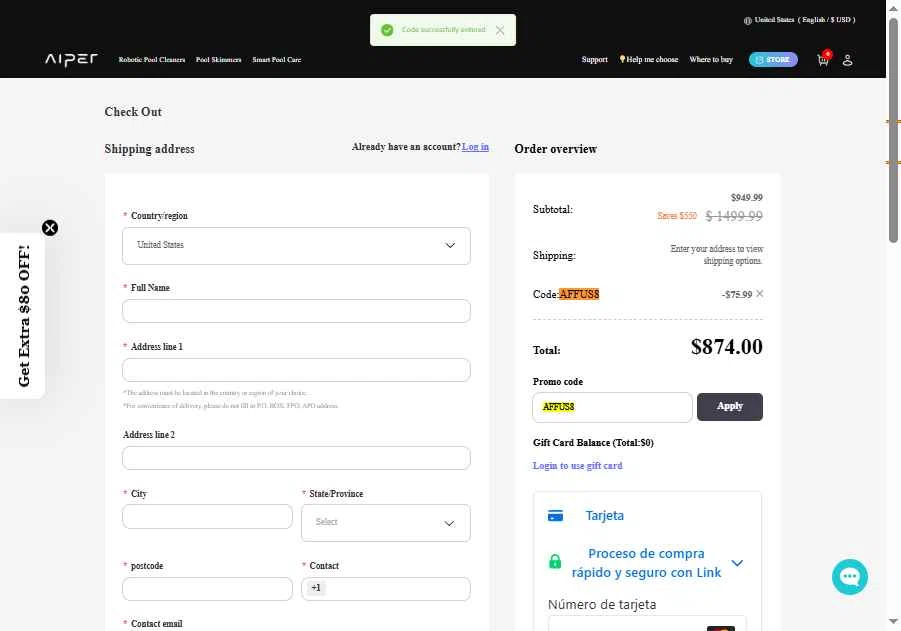
Task: Apply the promo code
Action: point(730,407)
